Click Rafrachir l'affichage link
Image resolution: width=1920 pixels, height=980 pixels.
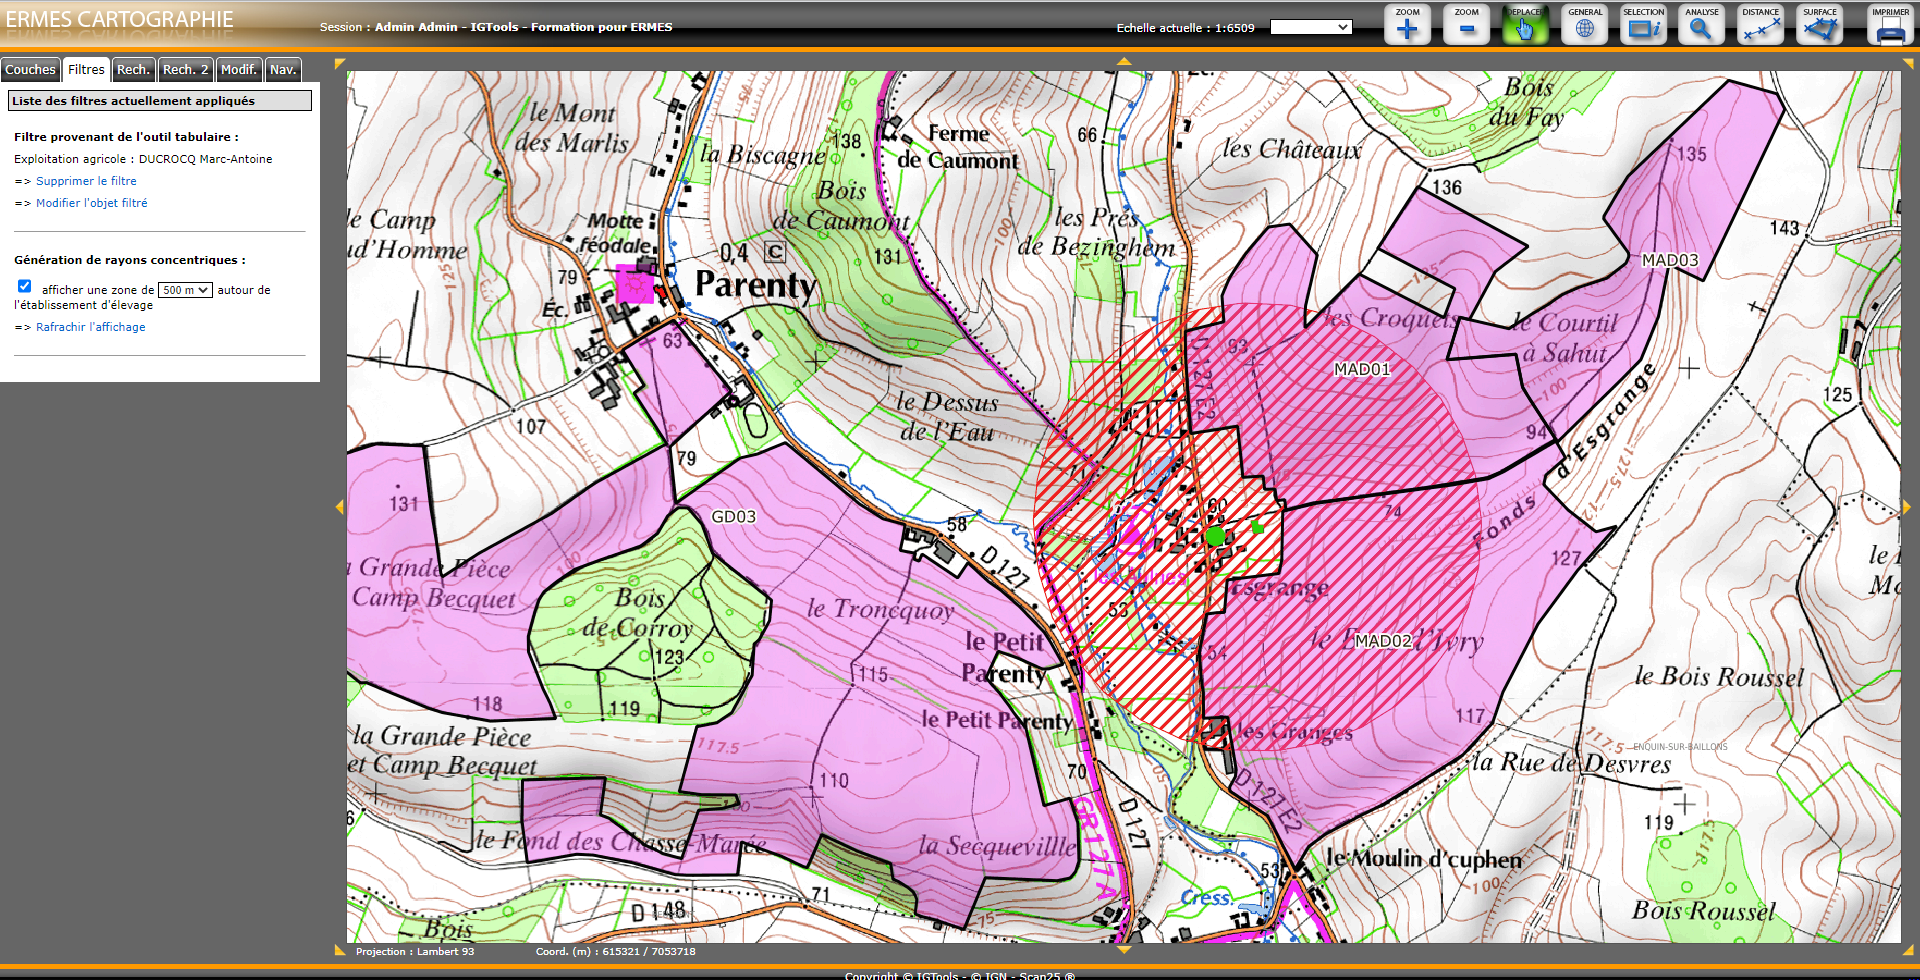[x=90, y=327]
